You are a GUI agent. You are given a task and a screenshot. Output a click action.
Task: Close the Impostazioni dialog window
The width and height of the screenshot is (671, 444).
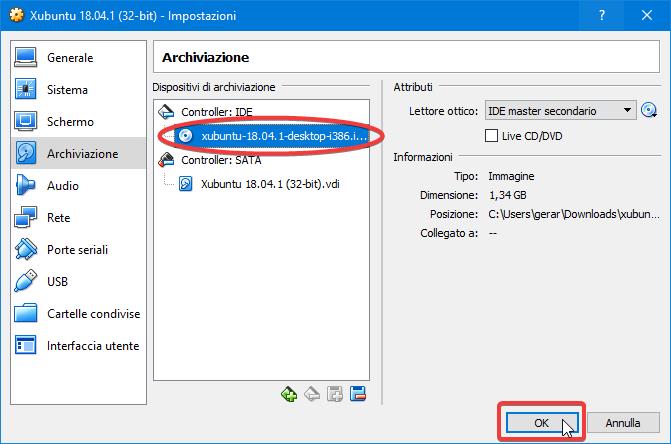click(647, 15)
